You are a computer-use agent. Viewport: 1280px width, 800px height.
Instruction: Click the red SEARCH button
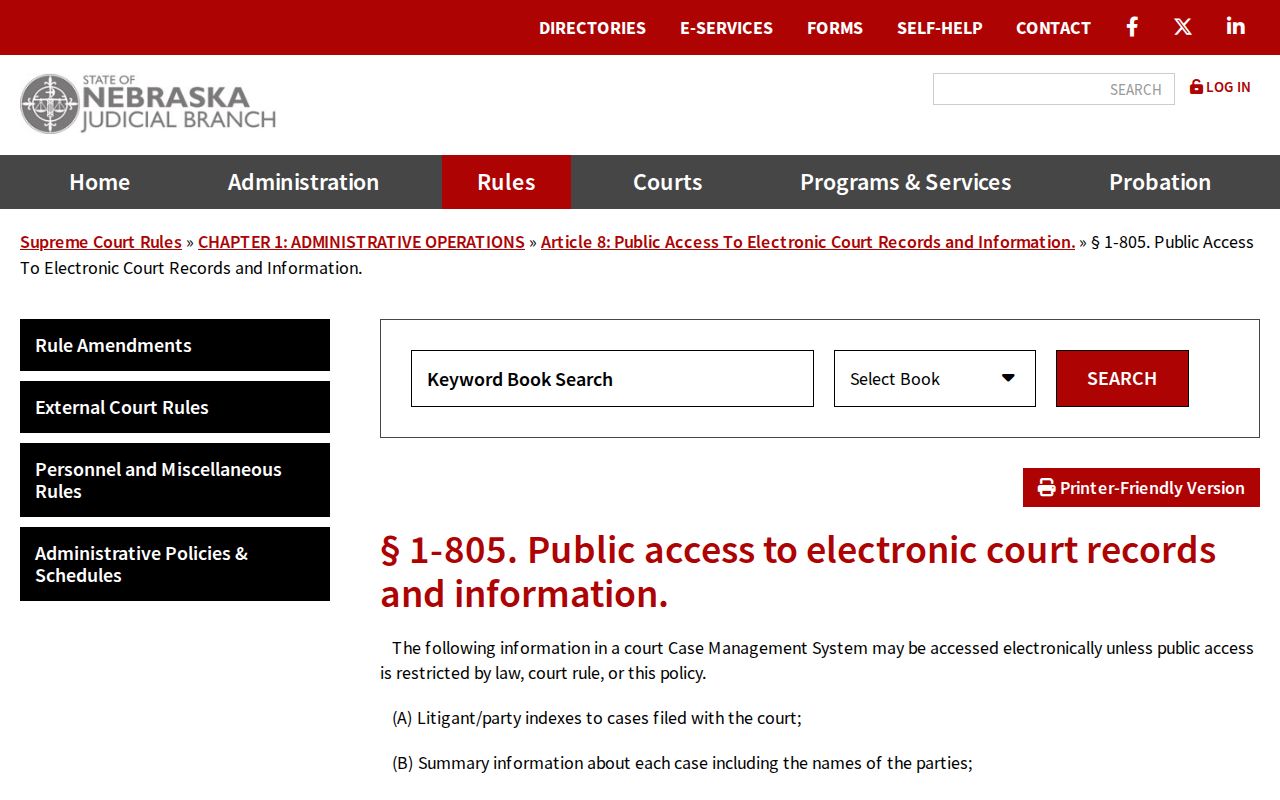pos(1122,379)
